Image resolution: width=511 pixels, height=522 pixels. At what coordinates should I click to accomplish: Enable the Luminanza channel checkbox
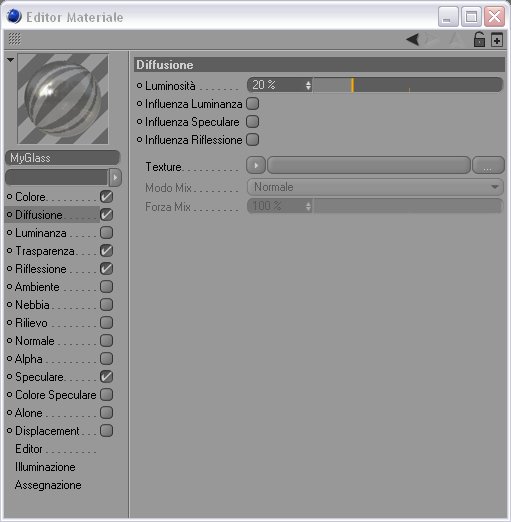click(107, 233)
